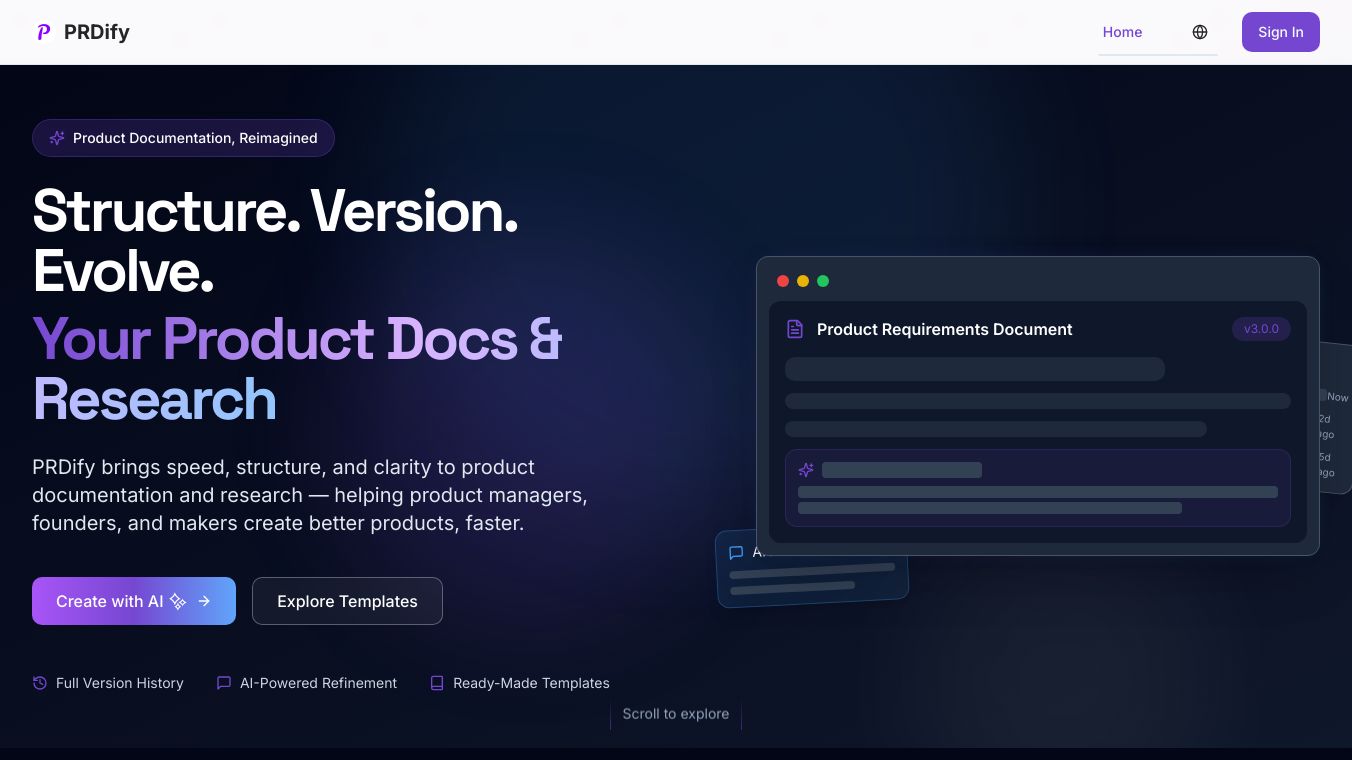Select the v3.0.0 version badge
The width and height of the screenshot is (1352, 760).
pos(1261,329)
